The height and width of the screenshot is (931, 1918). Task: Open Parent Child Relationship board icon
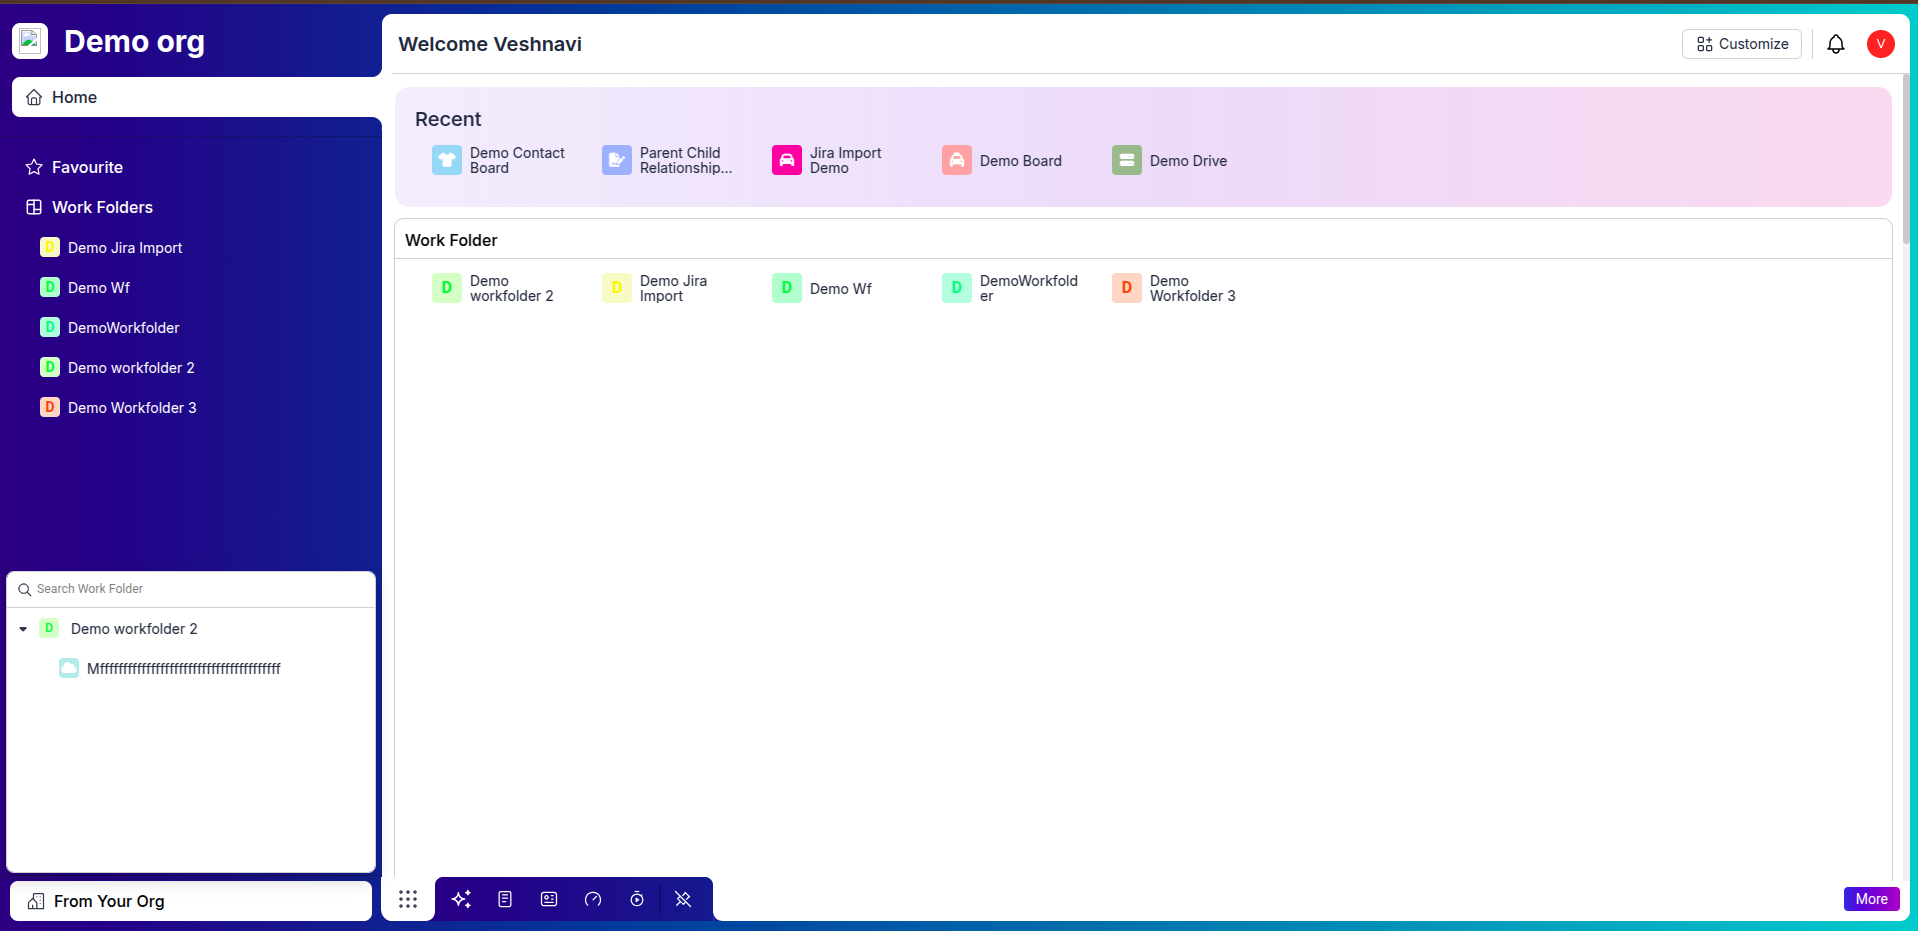coord(617,160)
